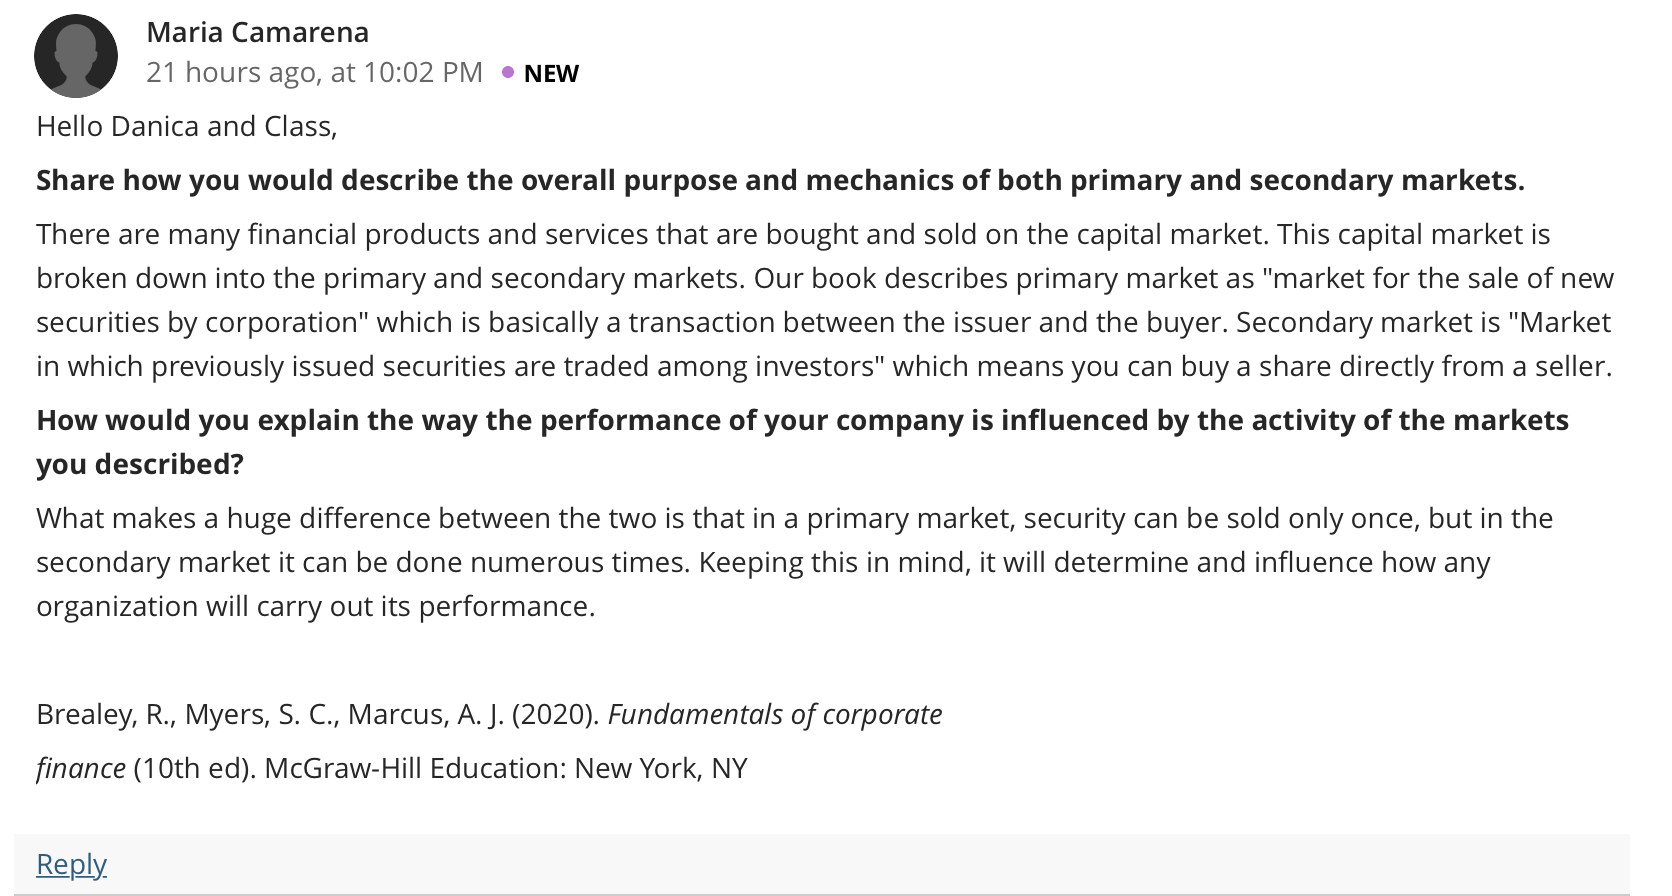
Task: Click italic title "Fundamentals of corporate"
Action: click(x=775, y=714)
